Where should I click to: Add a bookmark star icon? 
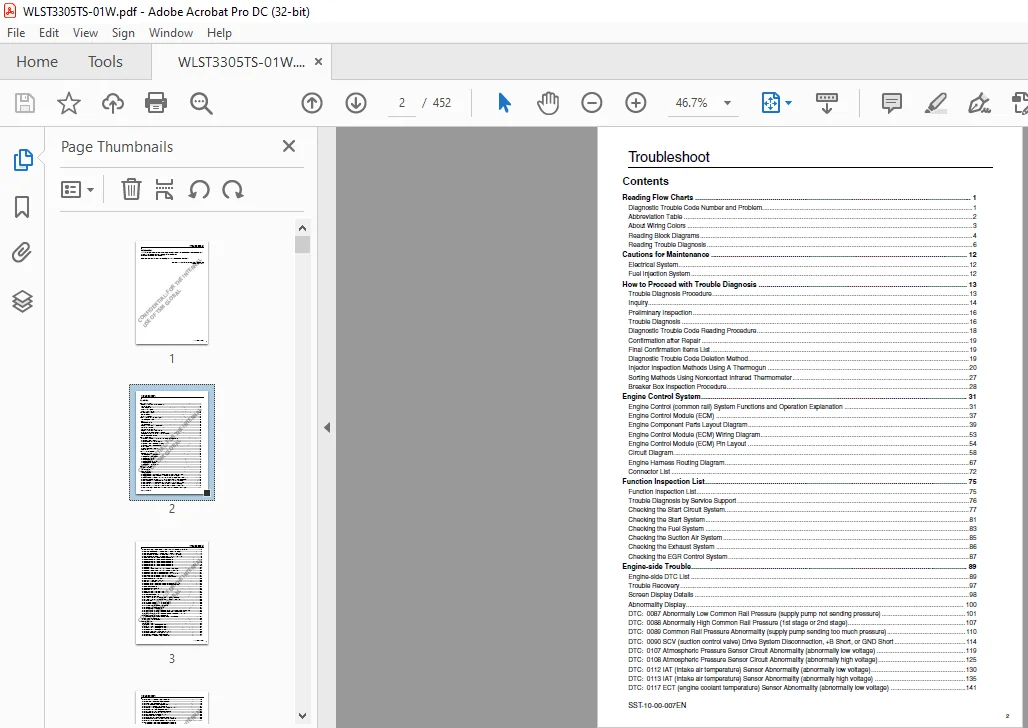(x=69, y=103)
